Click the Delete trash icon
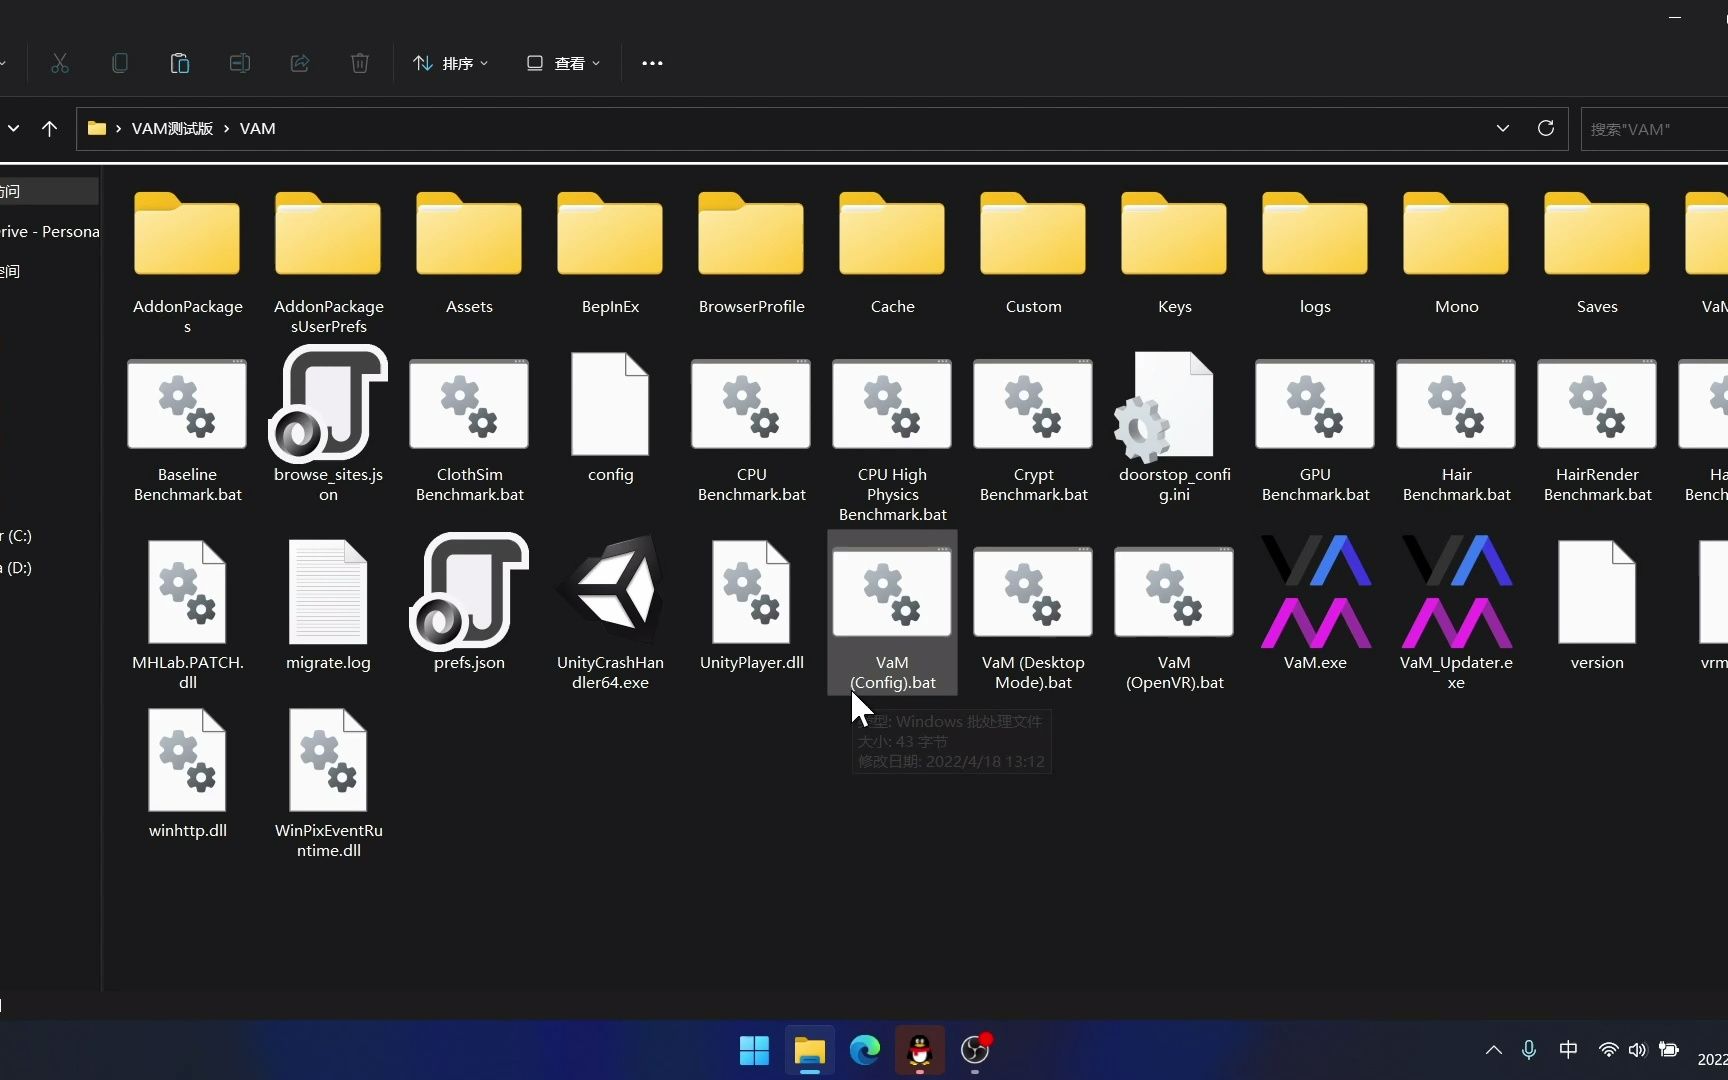The width and height of the screenshot is (1728, 1080). tap(360, 63)
